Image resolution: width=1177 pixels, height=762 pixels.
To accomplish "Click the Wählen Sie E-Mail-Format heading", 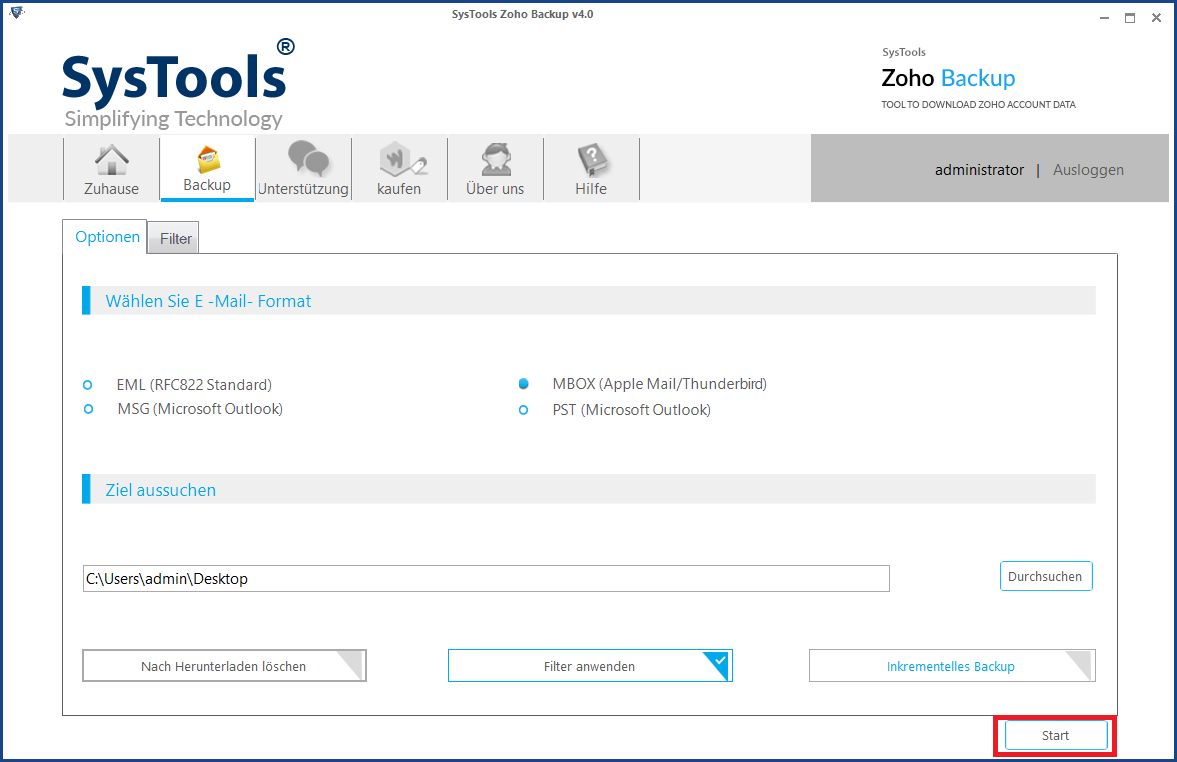I will pos(208,301).
